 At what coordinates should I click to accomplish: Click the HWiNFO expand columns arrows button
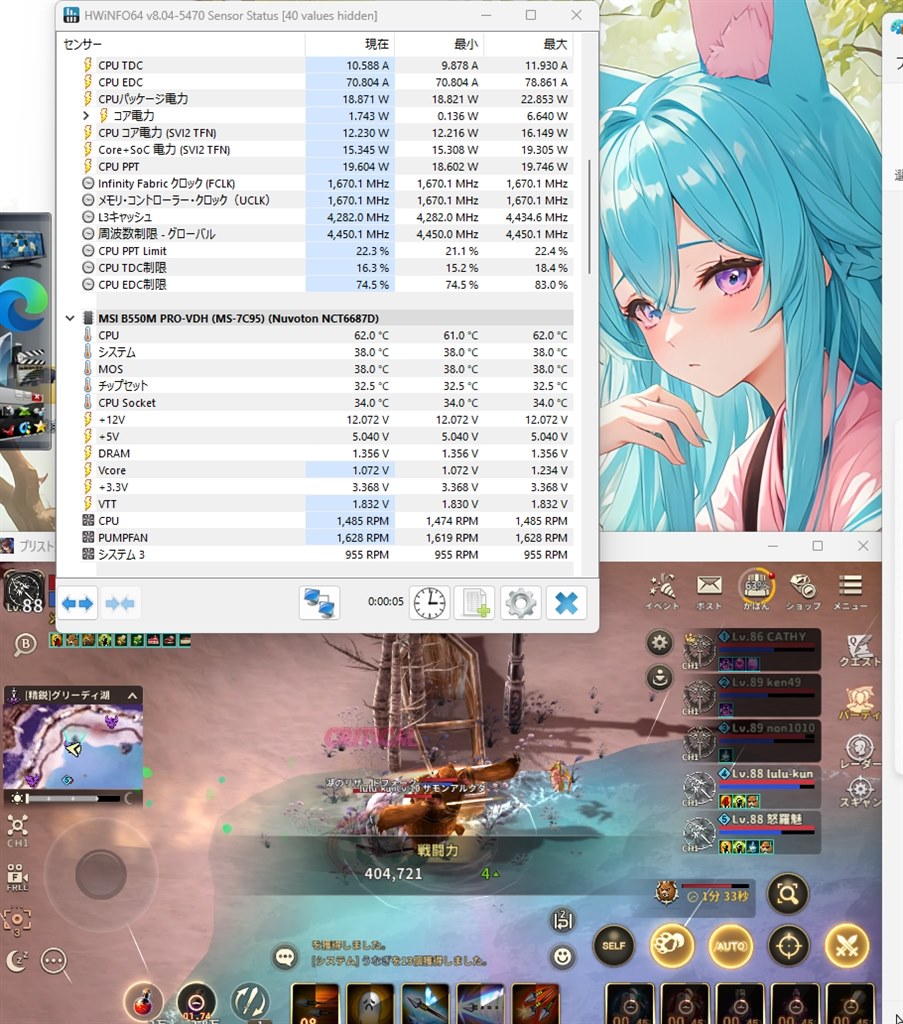coord(77,603)
